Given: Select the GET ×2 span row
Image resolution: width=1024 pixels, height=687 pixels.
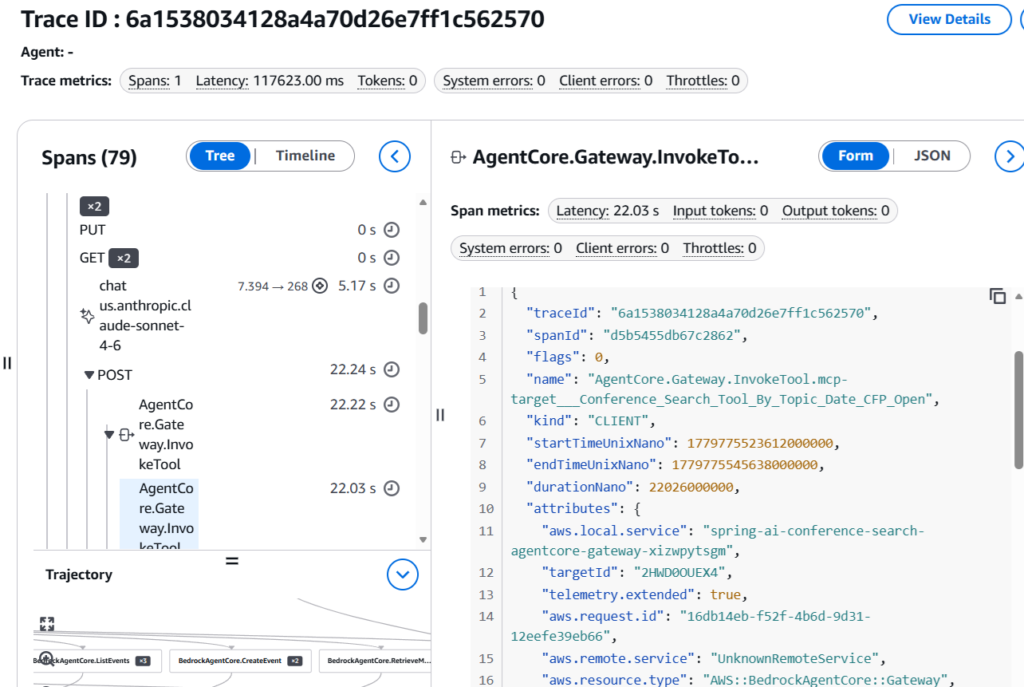Looking at the screenshot, I should pyautogui.click(x=239, y=258).
